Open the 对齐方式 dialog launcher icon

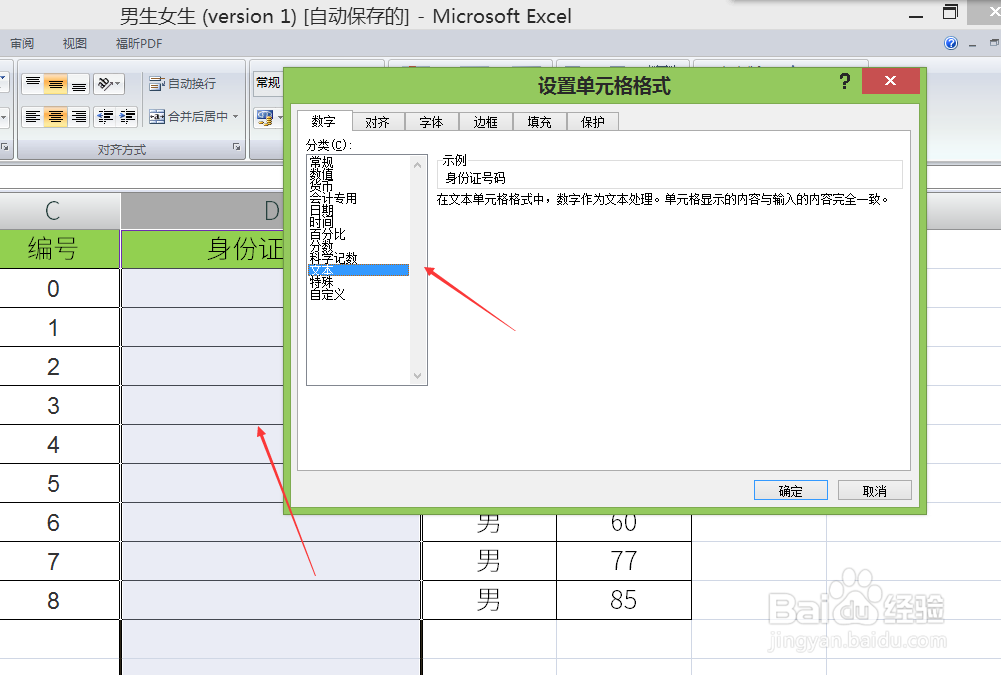pyautogui.click(x=236, y=147)
